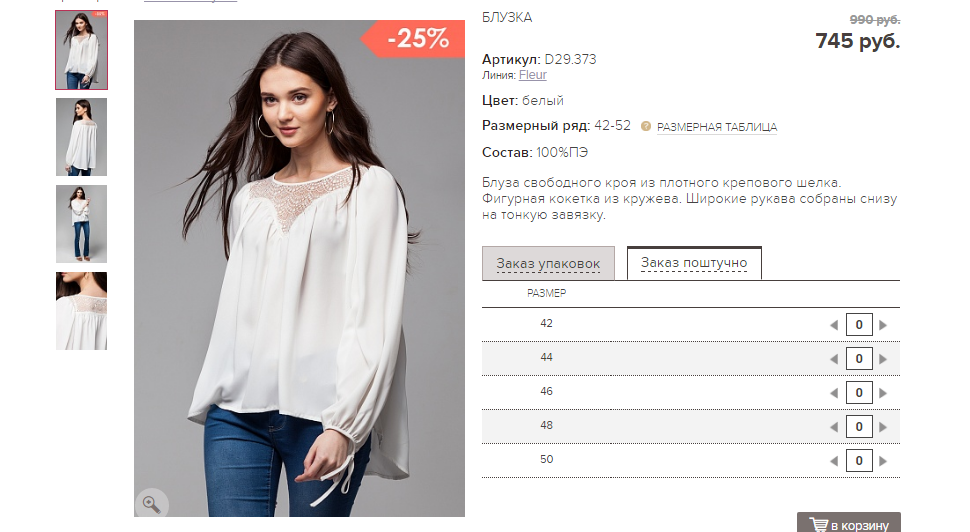Click the question mark icon beside size chart
This screenshot has height=532, width=970.
646,127
